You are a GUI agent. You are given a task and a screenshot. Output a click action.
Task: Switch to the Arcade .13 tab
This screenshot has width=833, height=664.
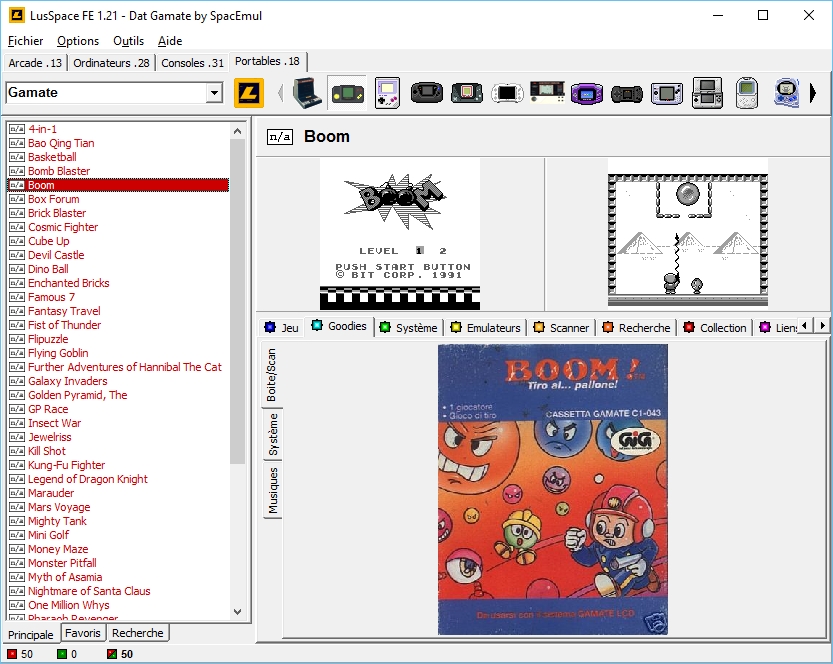35,63
